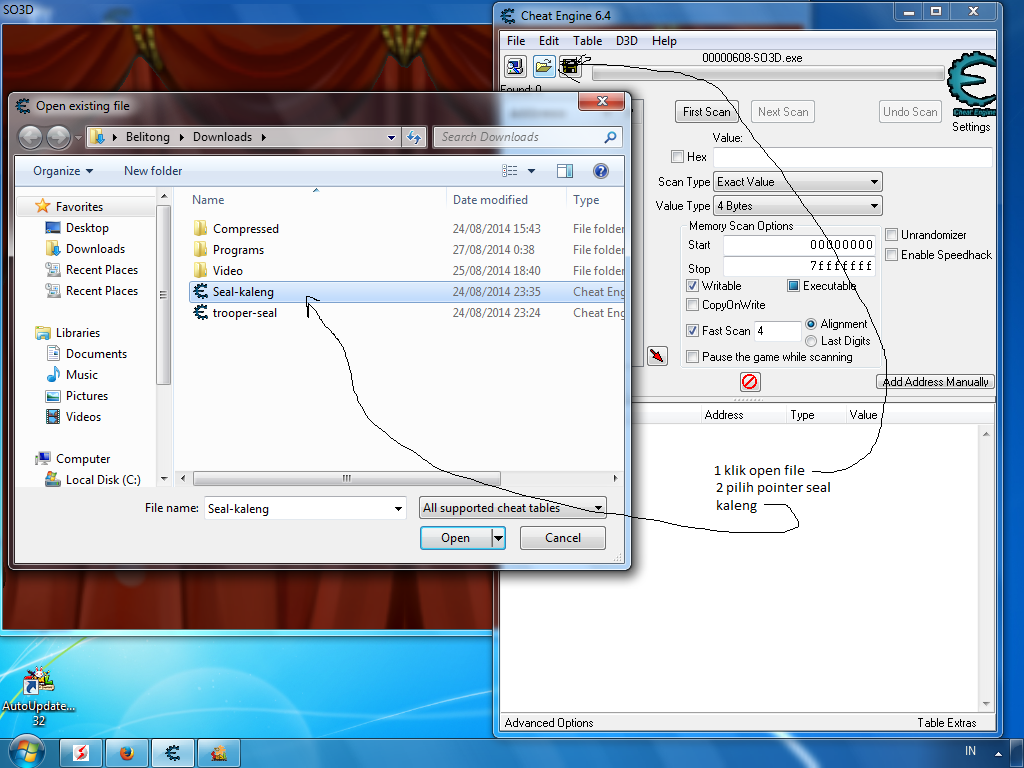The image size is (1024, 768).
Task: Enable Pause the game while scanning
Action: 692,357
